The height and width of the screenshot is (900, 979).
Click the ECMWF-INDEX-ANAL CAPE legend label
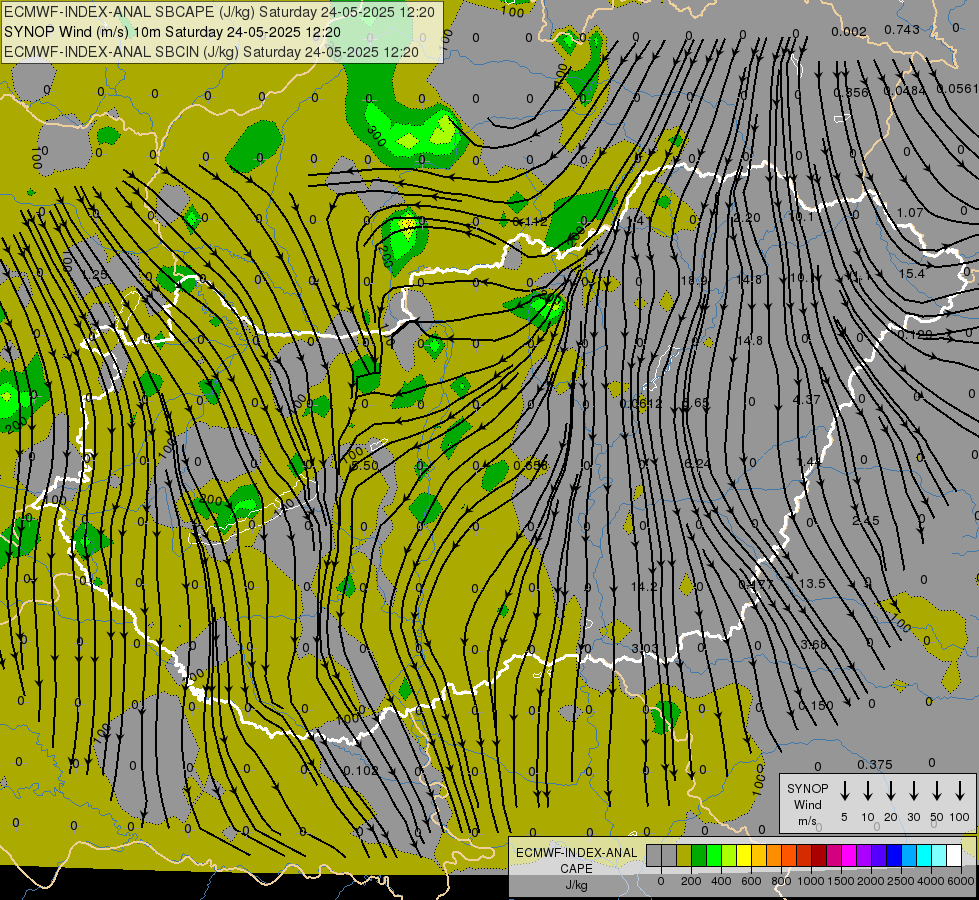tap(576, 868)
